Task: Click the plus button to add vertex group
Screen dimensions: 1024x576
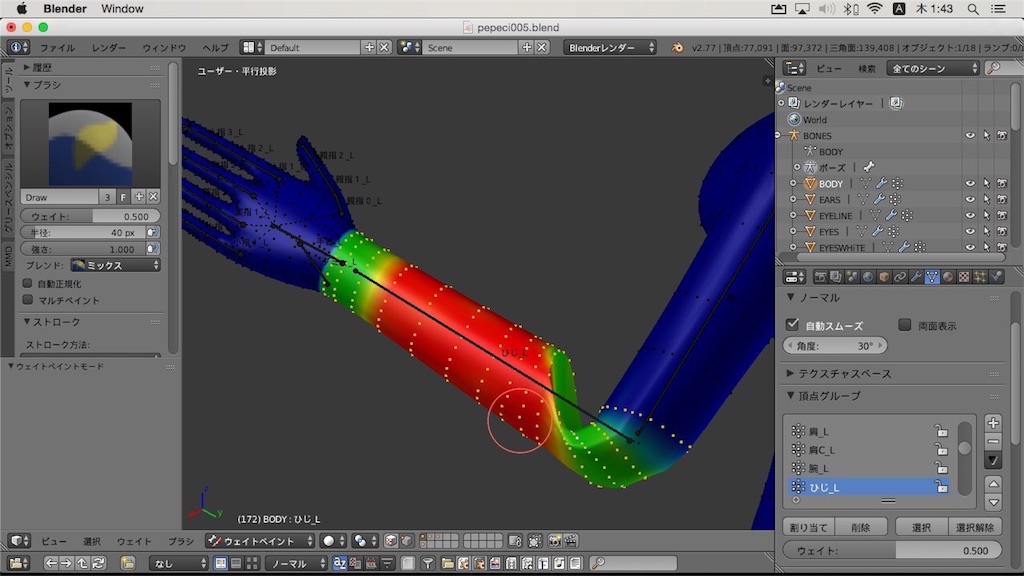Action: pos(993,423)
